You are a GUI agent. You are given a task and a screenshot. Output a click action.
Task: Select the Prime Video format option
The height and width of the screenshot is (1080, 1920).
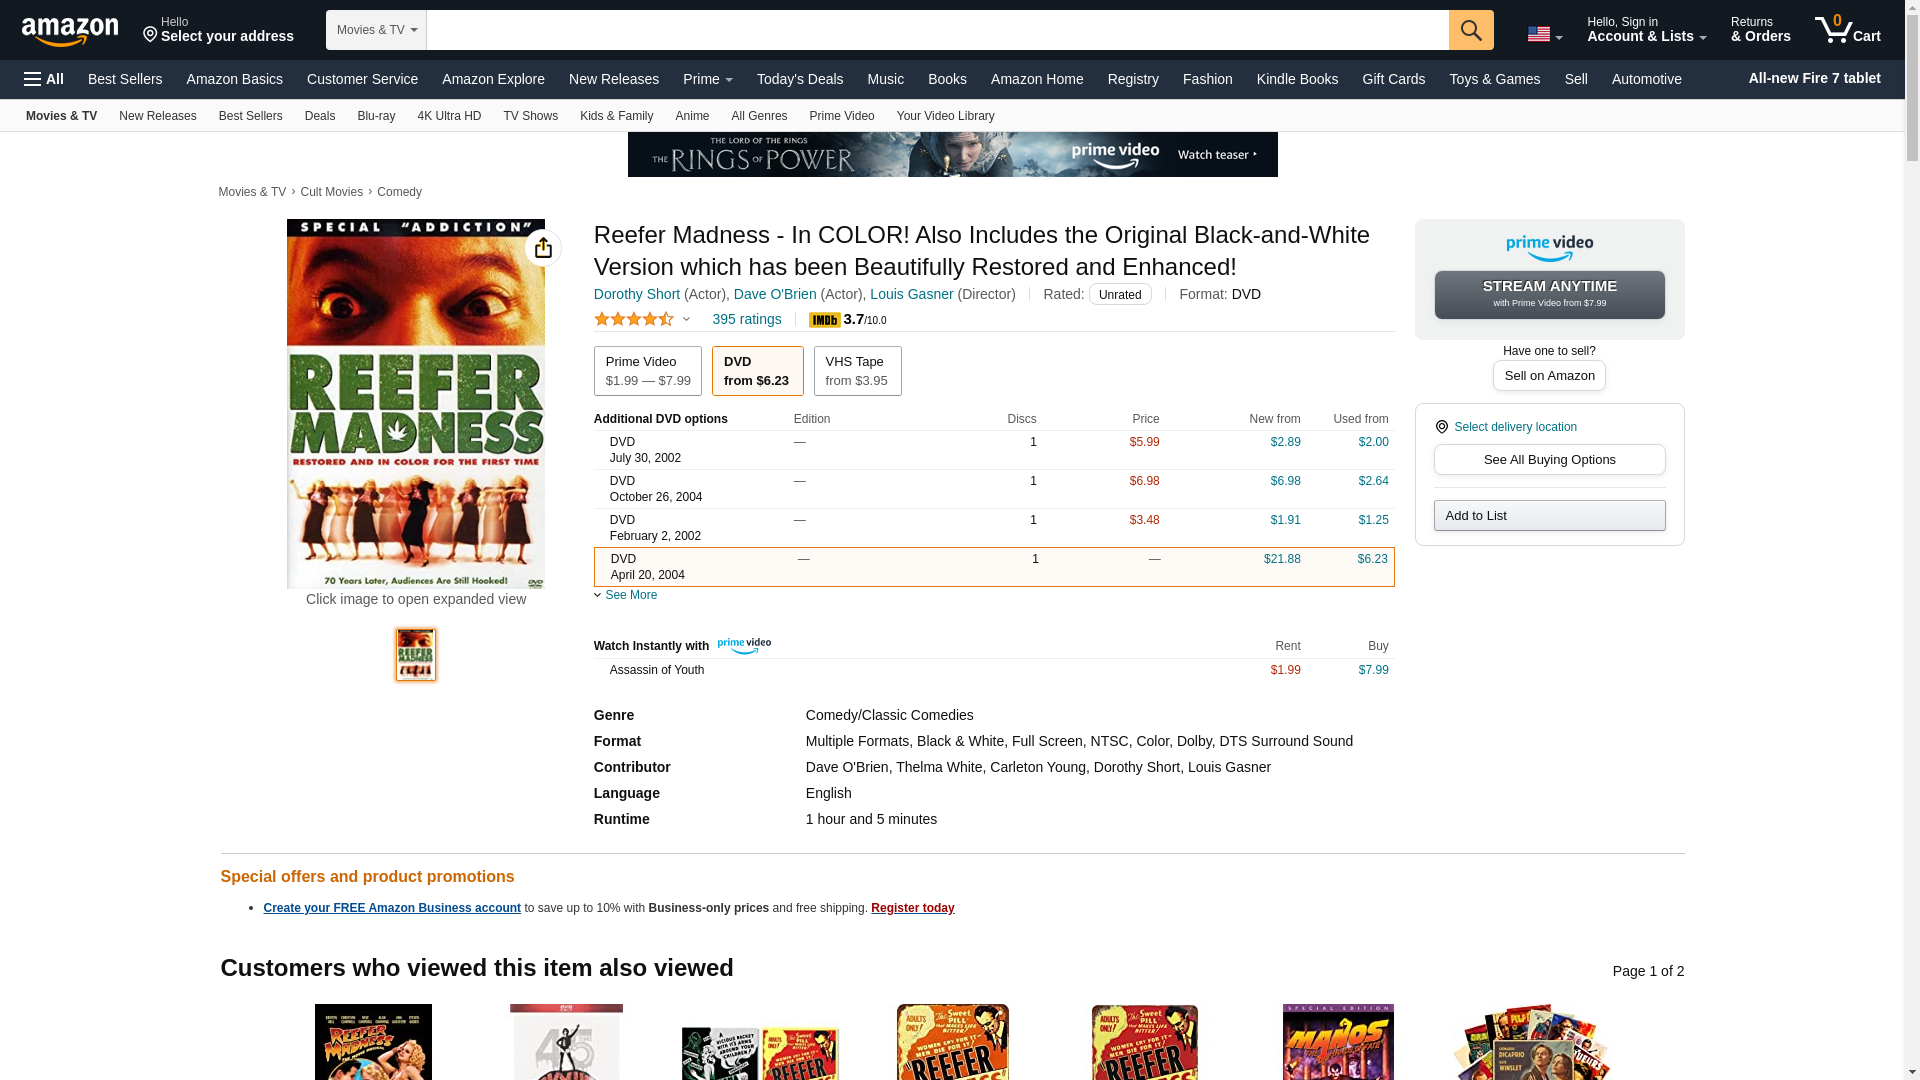[648, 371]
